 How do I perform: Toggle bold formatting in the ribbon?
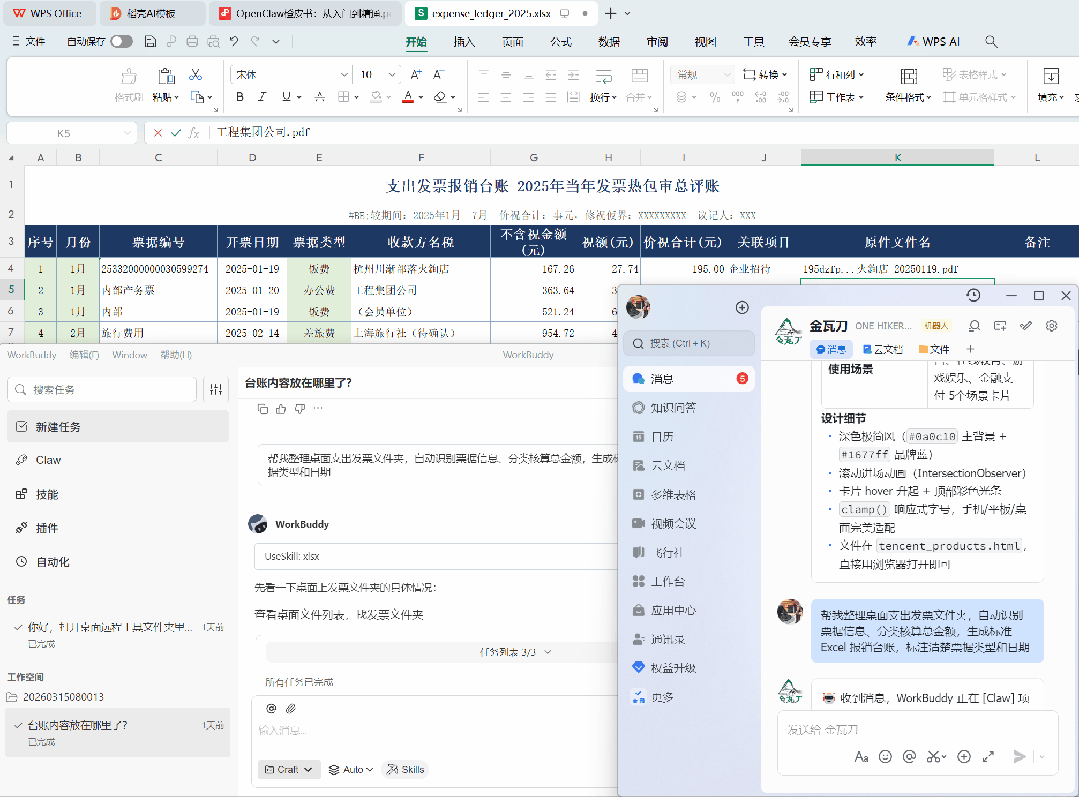pos(239,97)
